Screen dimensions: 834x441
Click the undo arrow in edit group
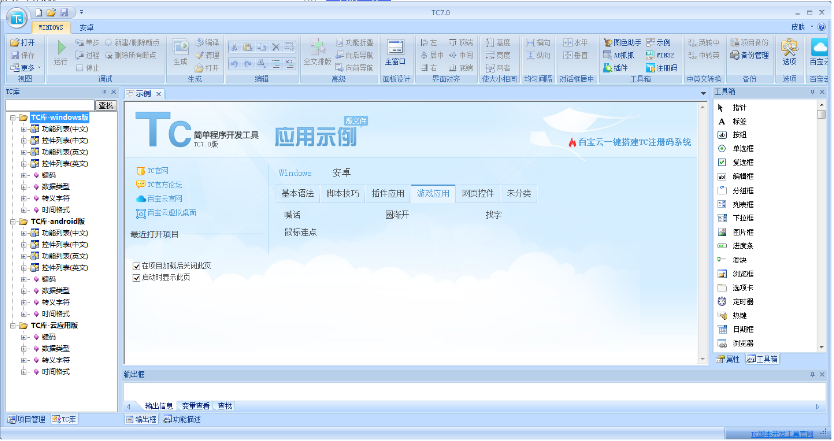click(x=234, y=64)
